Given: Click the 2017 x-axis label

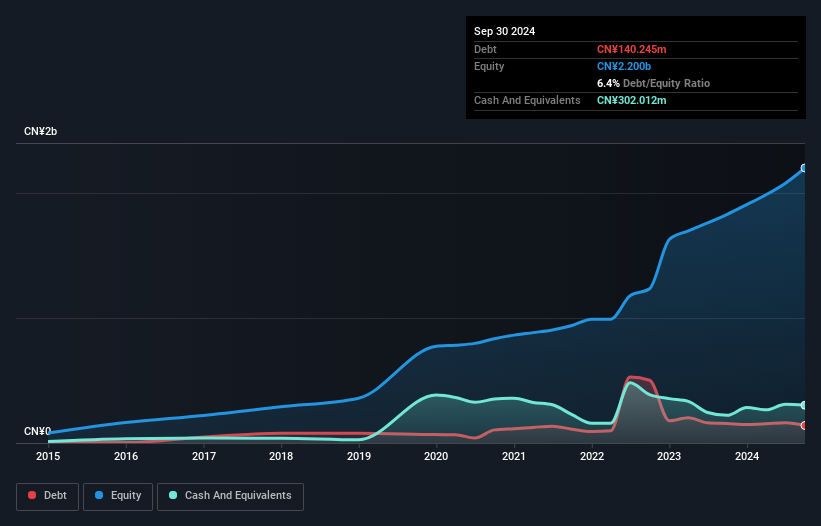Looking at the screenshot, I should pos(204,456).
